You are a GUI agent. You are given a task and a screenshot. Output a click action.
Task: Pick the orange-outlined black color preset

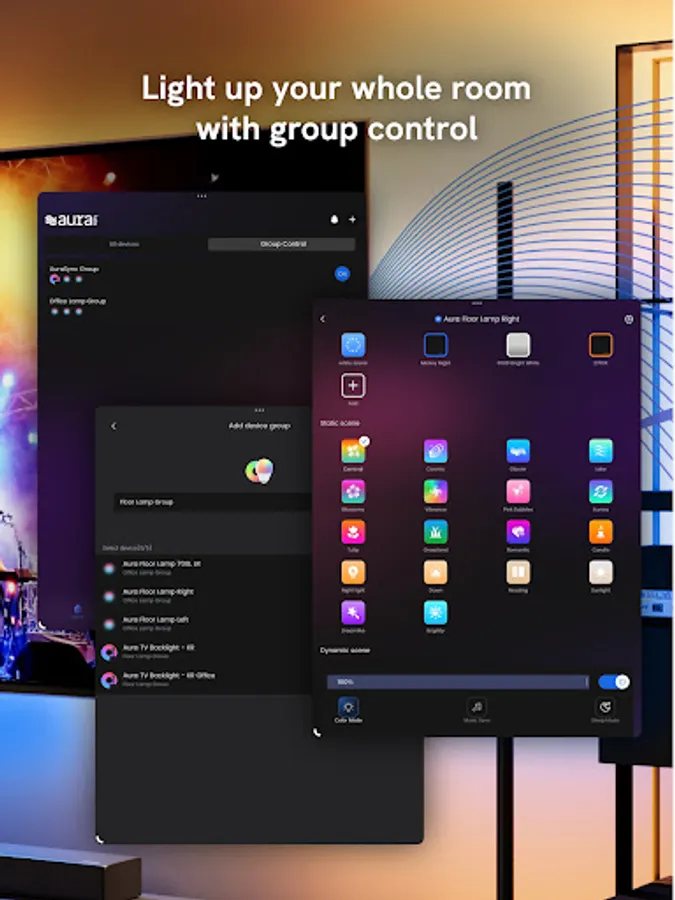point(600,345)
